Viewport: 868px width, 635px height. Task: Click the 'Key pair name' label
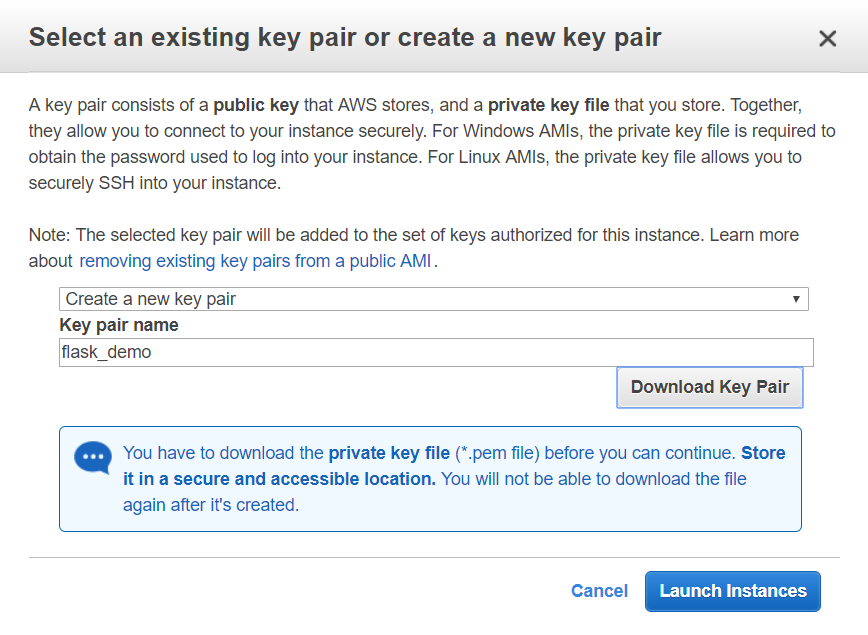(119, 325)
